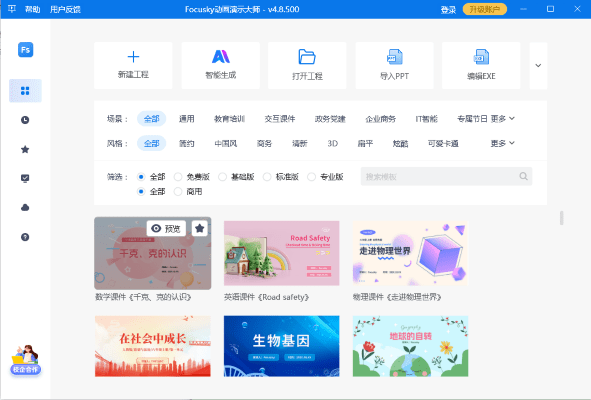Click the Fs Focusky logo icon
The height and width of the screenshot is (400, 591).
click(x=25, y=49)
